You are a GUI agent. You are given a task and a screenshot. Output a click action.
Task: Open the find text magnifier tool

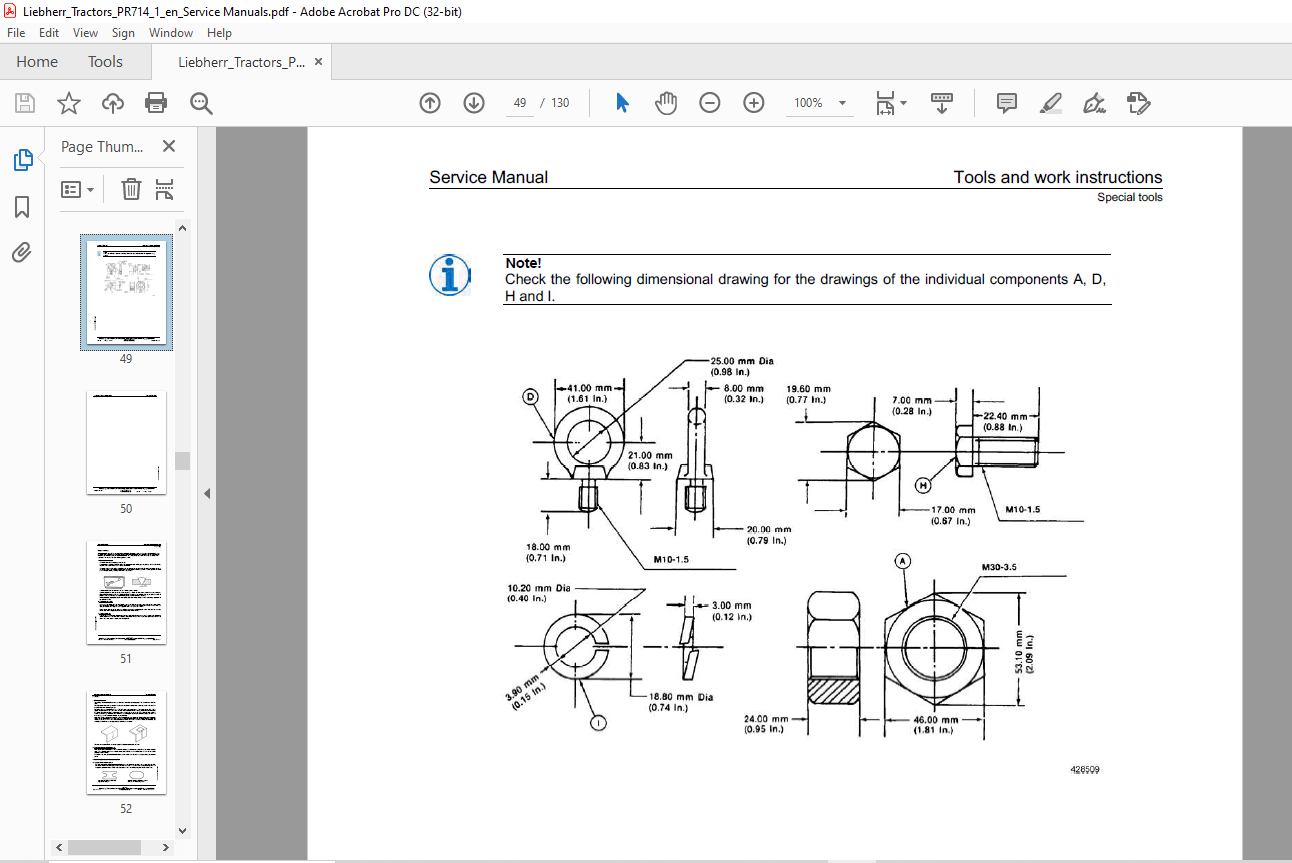pyautogui.click(x=201, y=103)
